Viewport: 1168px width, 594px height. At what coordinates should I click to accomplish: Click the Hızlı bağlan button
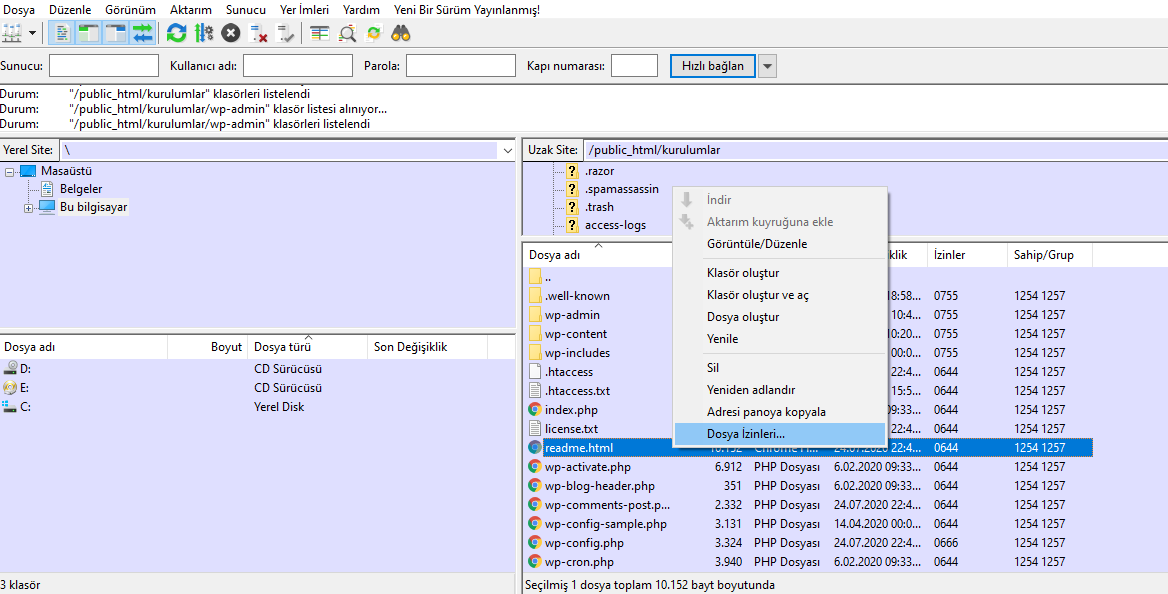tap(713, 66)
